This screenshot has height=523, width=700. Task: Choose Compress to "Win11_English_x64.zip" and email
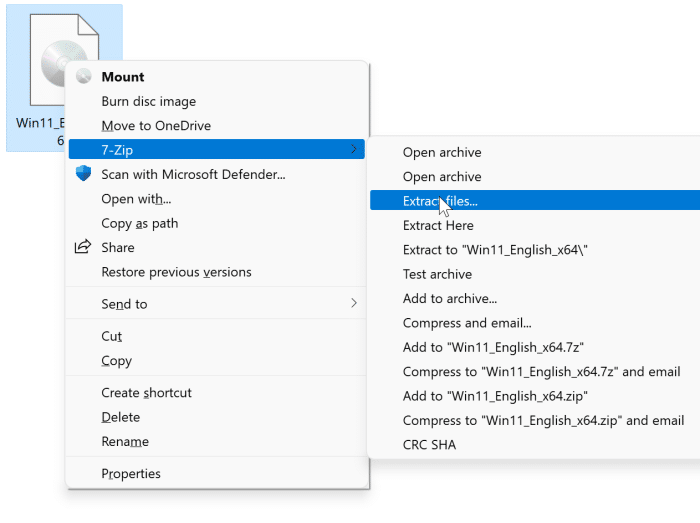[535, 420]
